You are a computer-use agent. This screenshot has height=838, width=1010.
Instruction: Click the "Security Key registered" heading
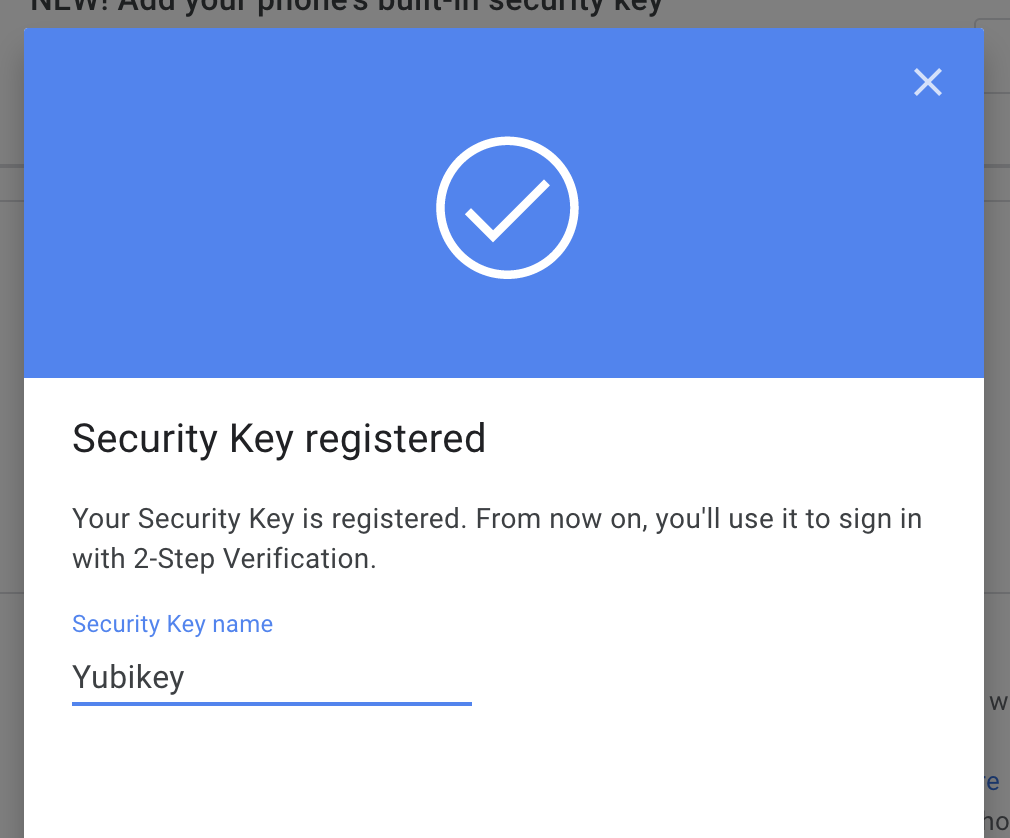(x=279, y=440)
